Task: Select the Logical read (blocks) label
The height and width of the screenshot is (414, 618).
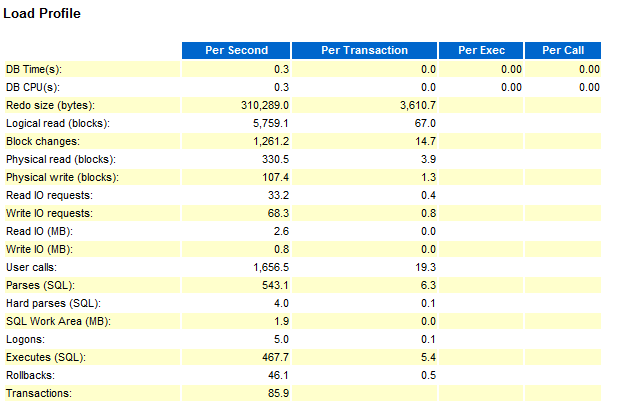Action: (x=58, y=124)
